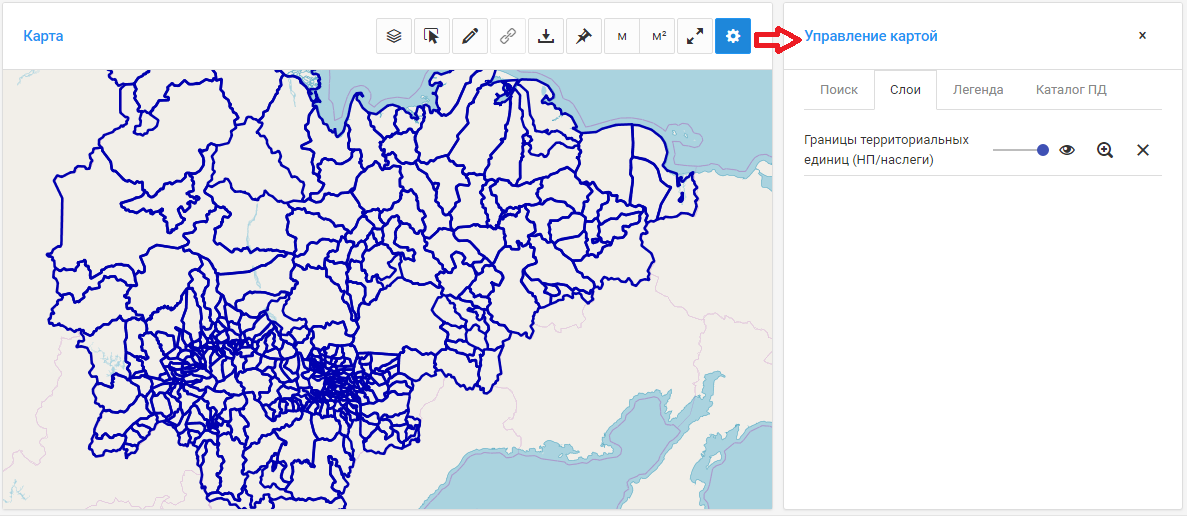Toggle the blue gear map settings
The height and width of the screenshot is (516, 1187).
tap(732, 36)
